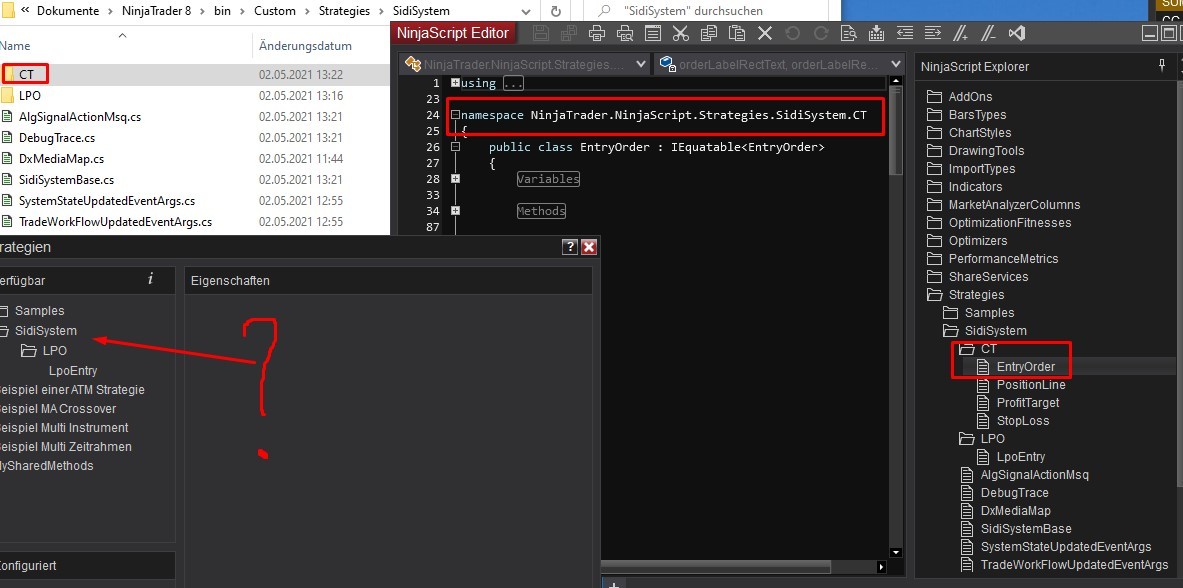Click the comment selection icon
Screen dimensions: 1183x588
click(x=960, y=32)
